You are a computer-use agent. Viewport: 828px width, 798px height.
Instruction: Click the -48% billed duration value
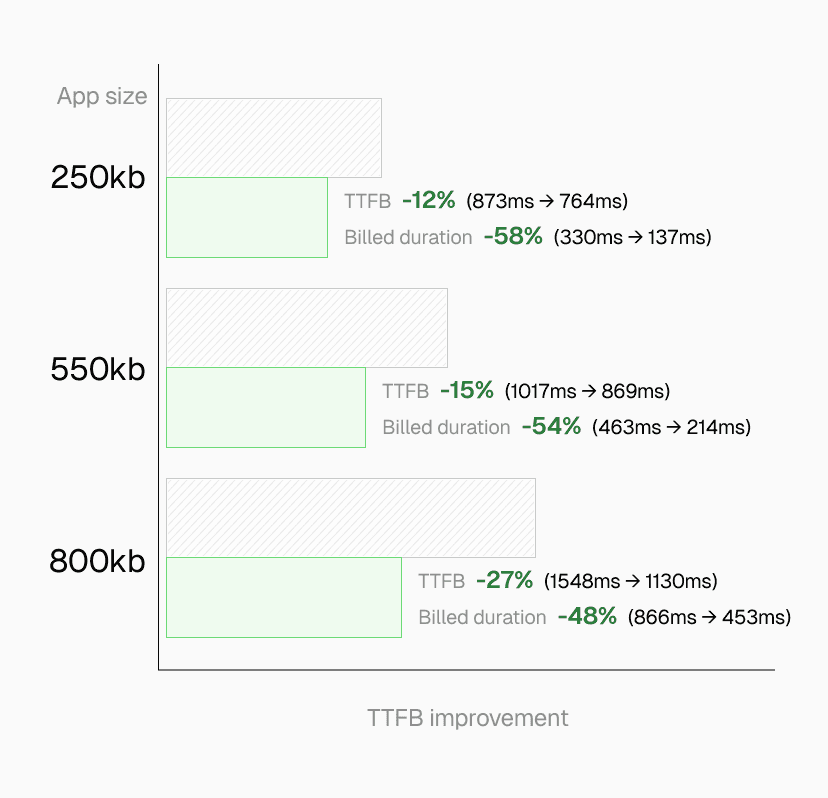click(587, 617)
